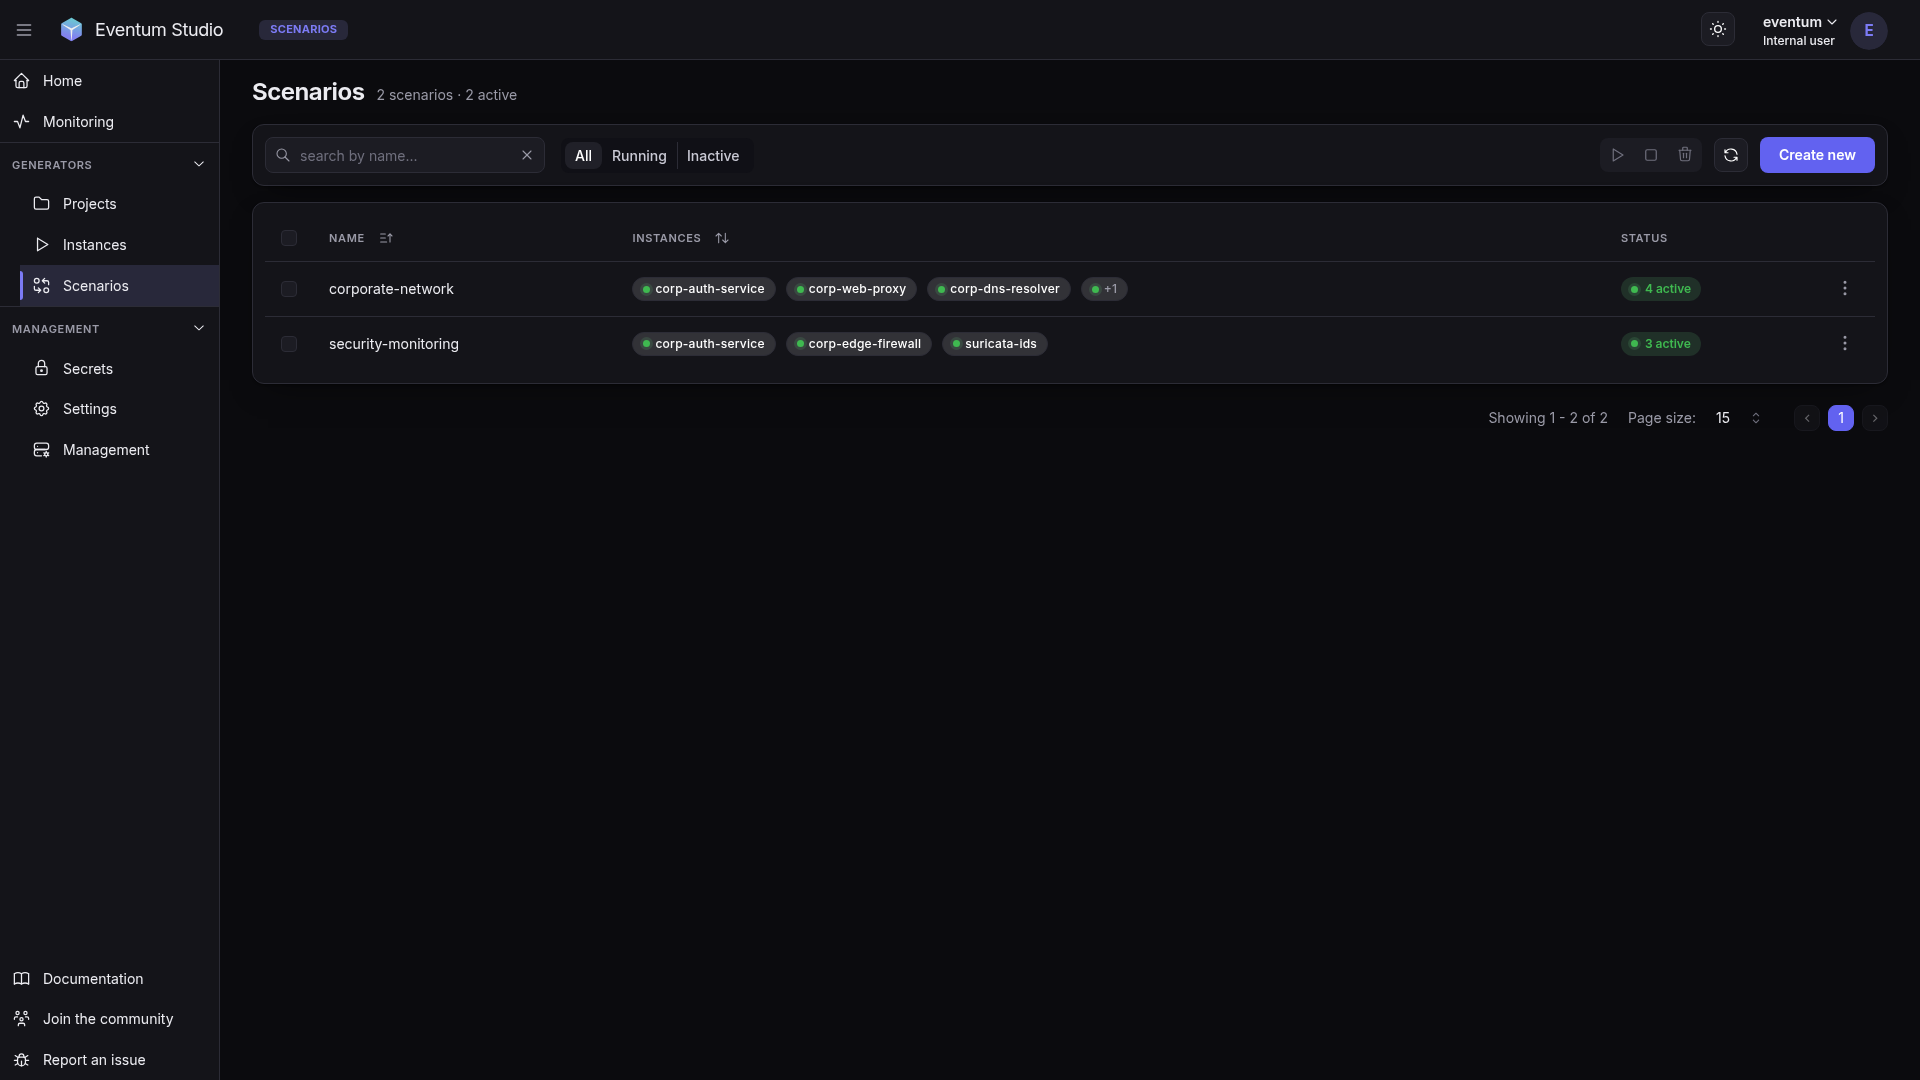The image size is (1920, 1080).
Task: Click the Status column header
Action: click(x=1644, y=238)
